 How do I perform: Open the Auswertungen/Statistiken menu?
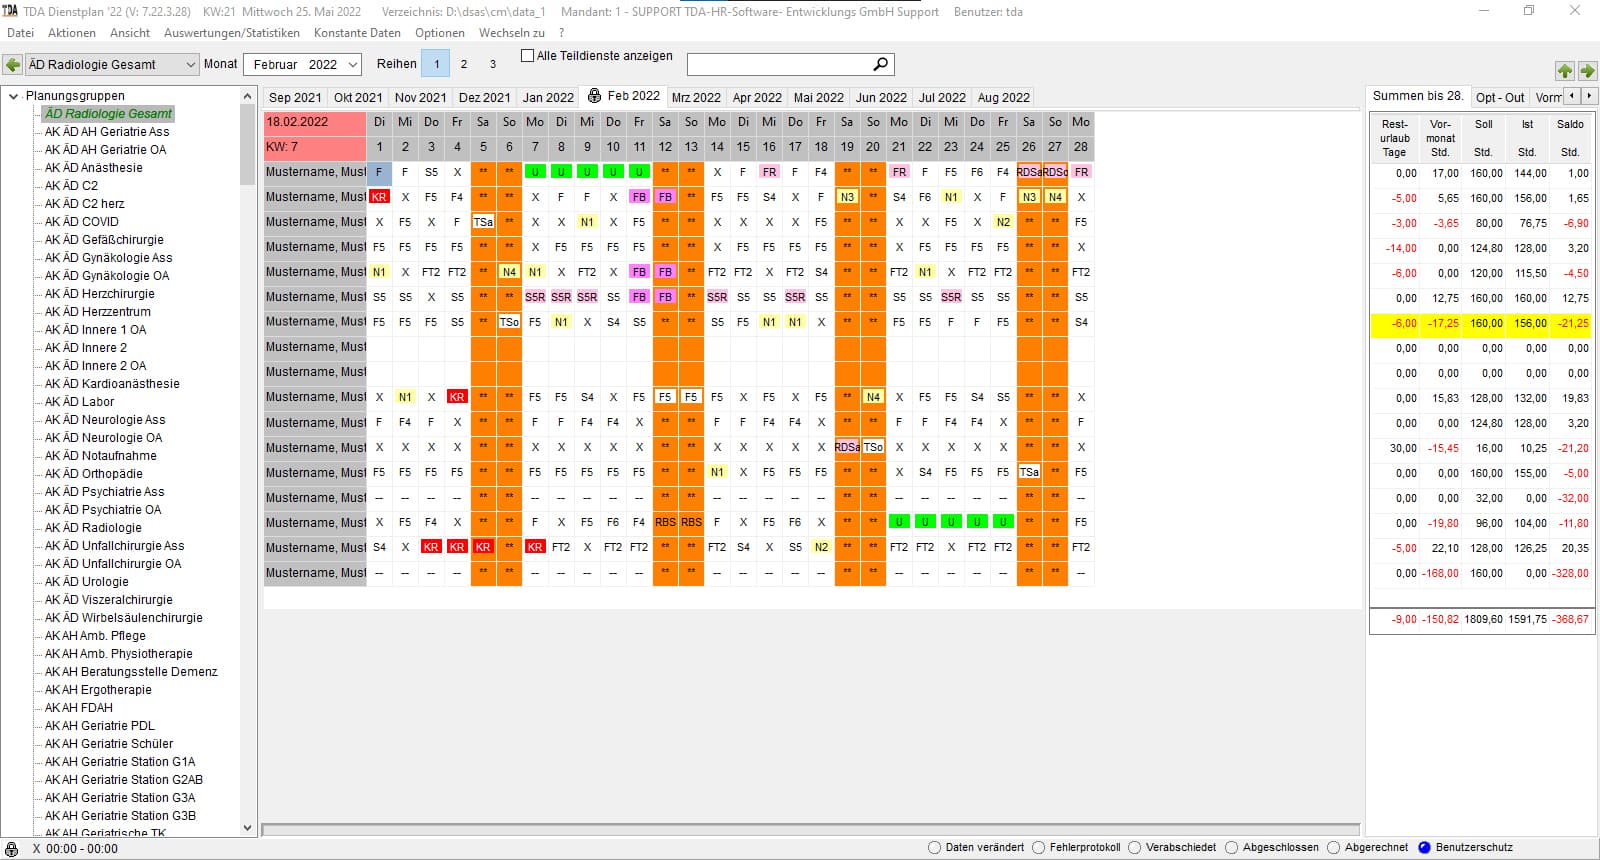coord(231,33)
